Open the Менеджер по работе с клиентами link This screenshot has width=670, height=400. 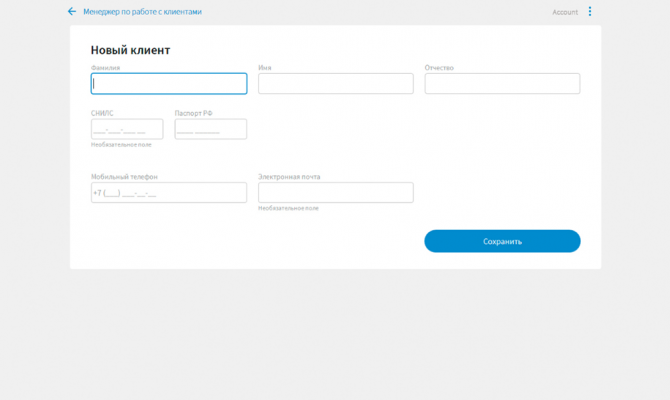coord(142,12)
